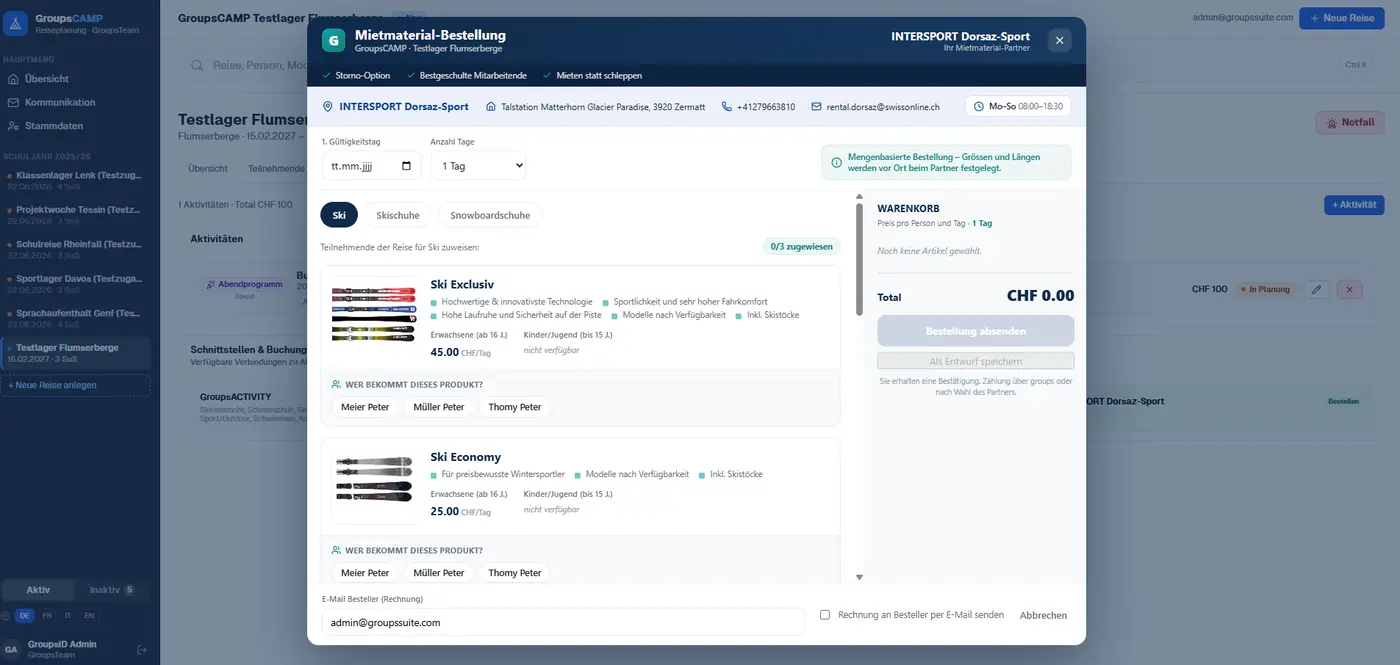The width and height of the screenshot is (1400, 665).
Task: Click the info icon in the Mengenbasierte Bestellung notice
Action: click(836, 163)
